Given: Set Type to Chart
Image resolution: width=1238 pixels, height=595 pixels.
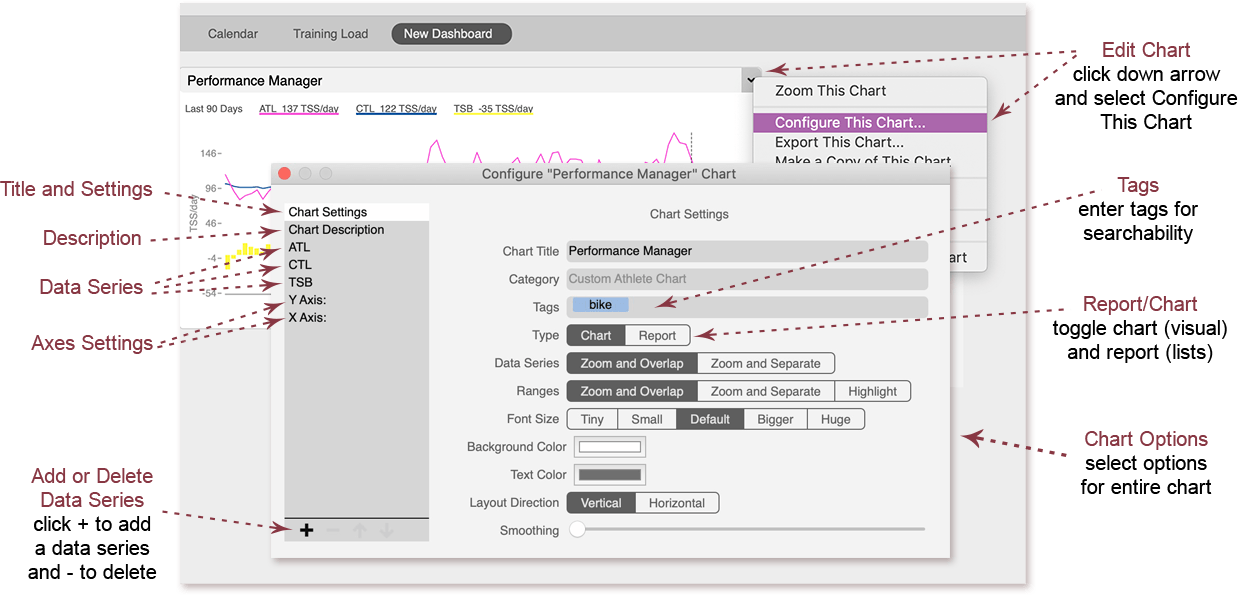Looking at the screenshot, I should click(x=596, y=335).
